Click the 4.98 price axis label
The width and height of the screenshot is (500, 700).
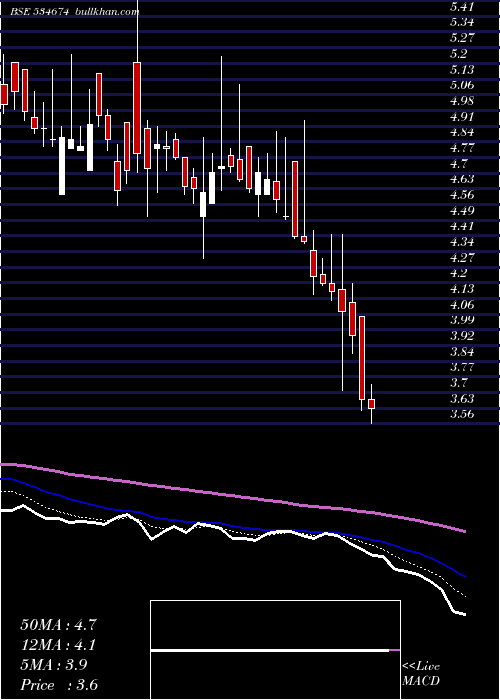pyautogui.click(x=462, y=101)
